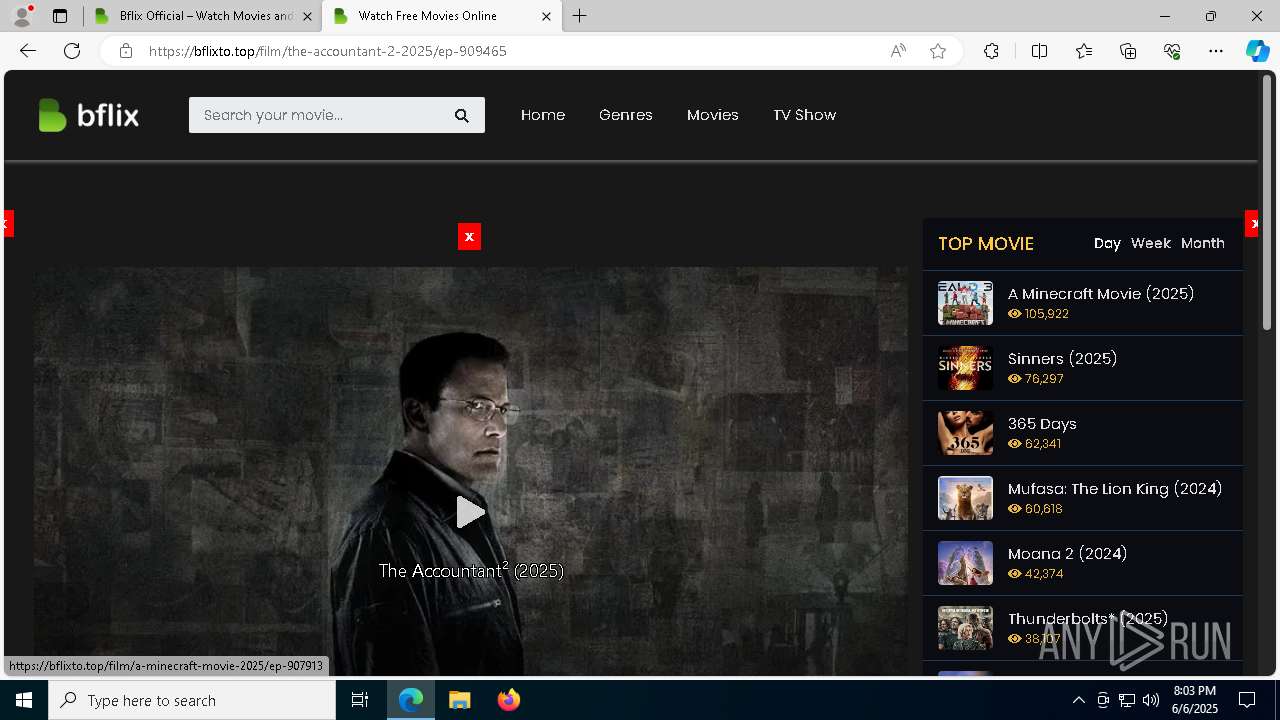Open Copilot sidebar
The height and width of the screenshot is (720, 1280).
point(1257,51)
